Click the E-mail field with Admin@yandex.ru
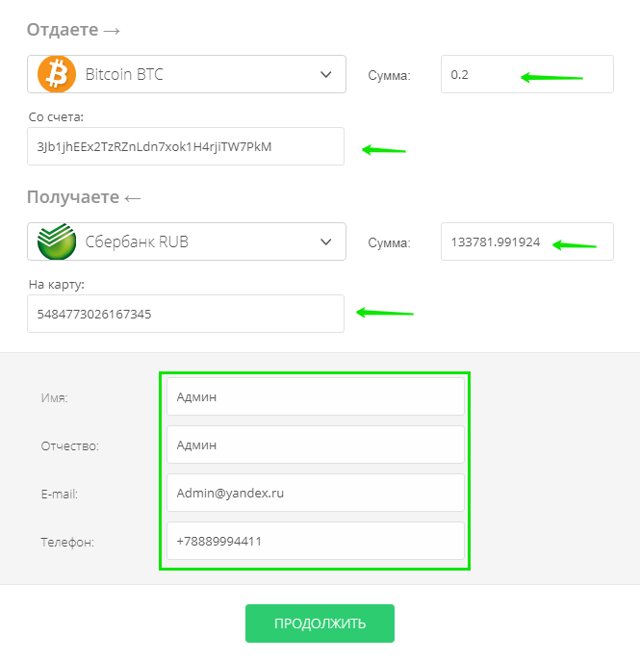 (315, 493)
